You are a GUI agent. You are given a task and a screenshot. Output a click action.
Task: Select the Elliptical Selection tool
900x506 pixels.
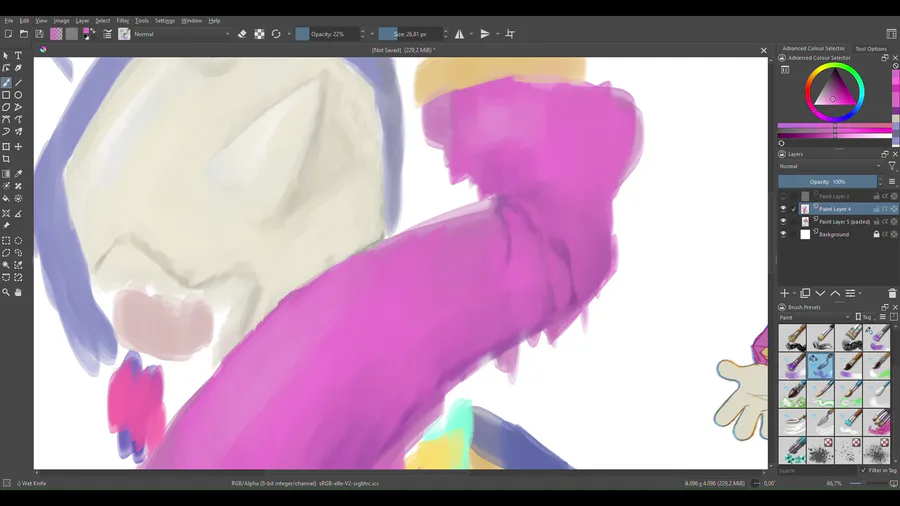point(18,240)
